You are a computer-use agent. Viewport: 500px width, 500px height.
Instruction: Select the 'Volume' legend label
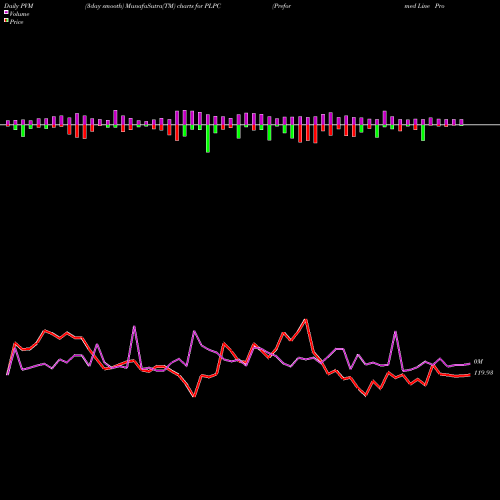(19, 14)
